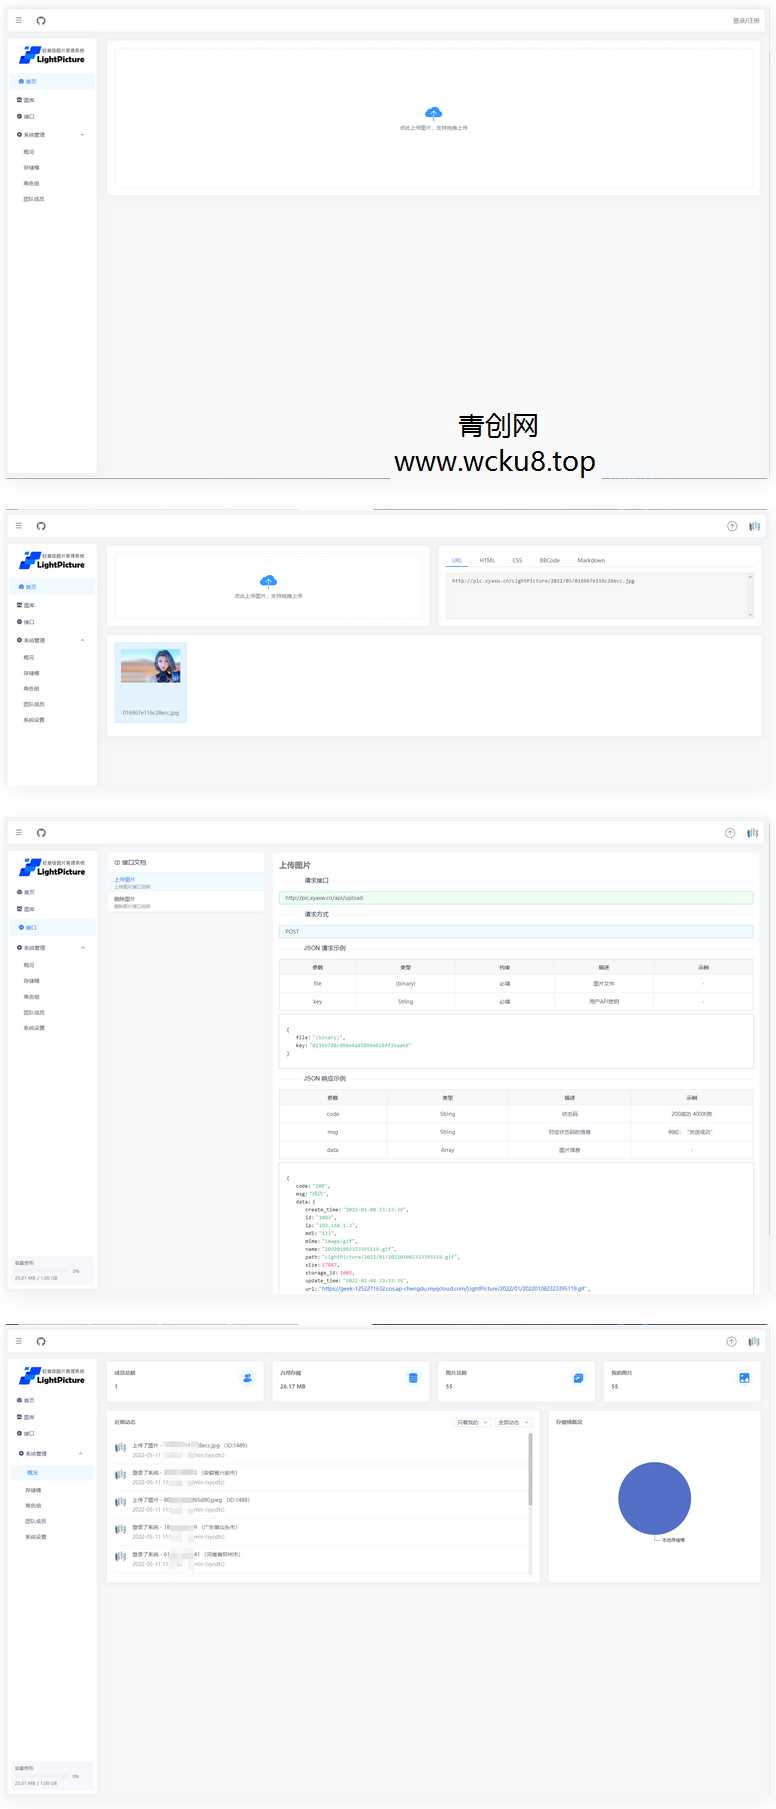Viewport: 776px width, 1809px height.
Task: Open the 全部动态 filter dropdown
Action: point(512,1422)
